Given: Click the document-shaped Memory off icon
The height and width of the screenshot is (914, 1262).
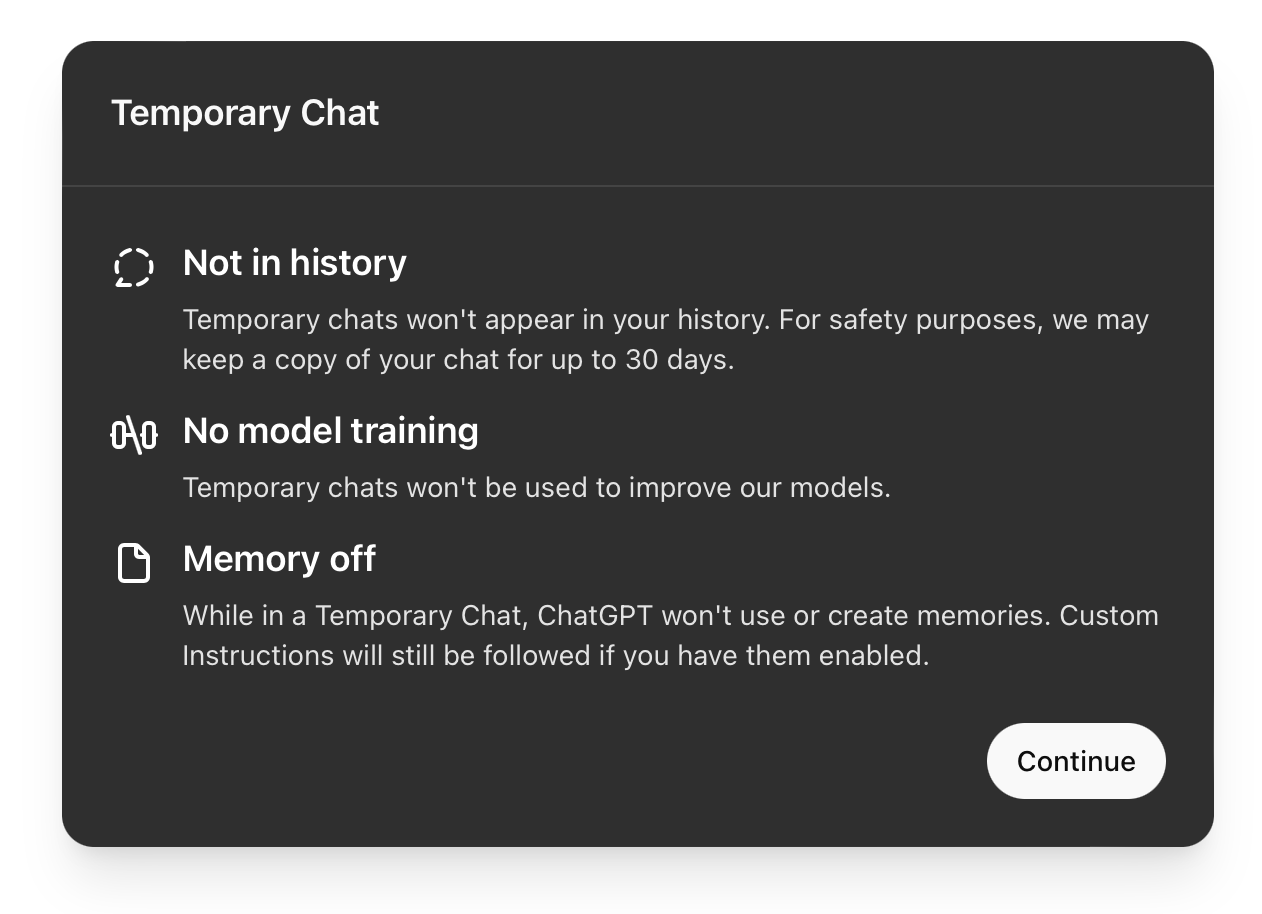Looking at the screenshot, I should (133, 563).
